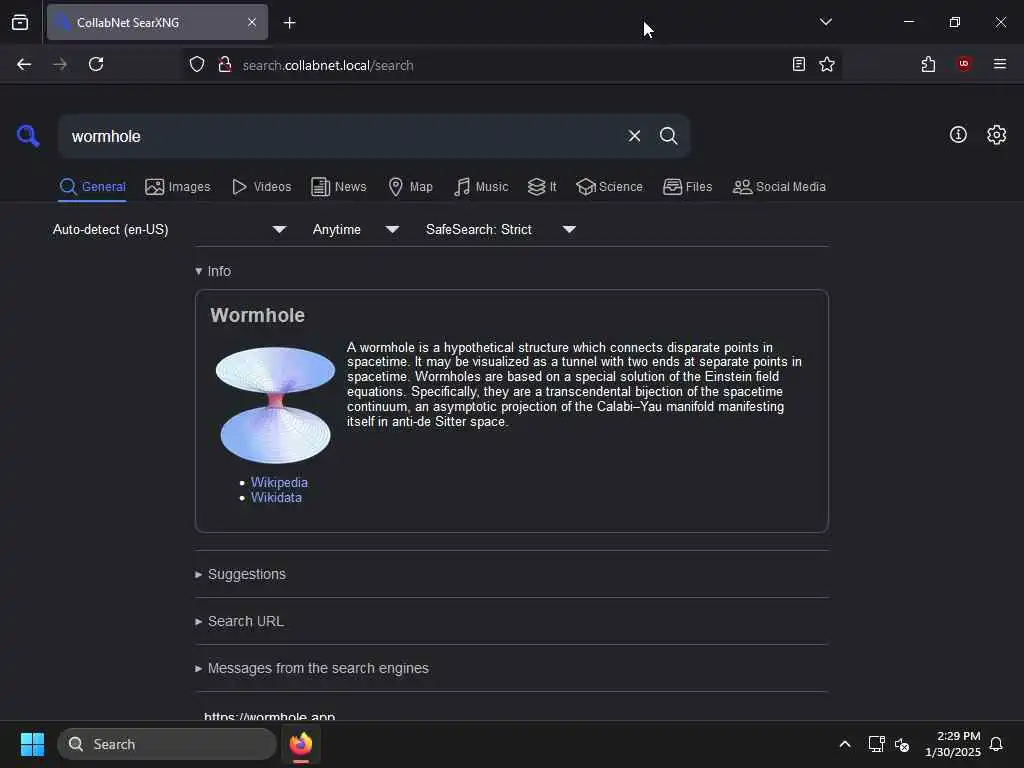Reload the current page
The height and width of the screenshot is (768, 1024).
click(x=96, y=65)
